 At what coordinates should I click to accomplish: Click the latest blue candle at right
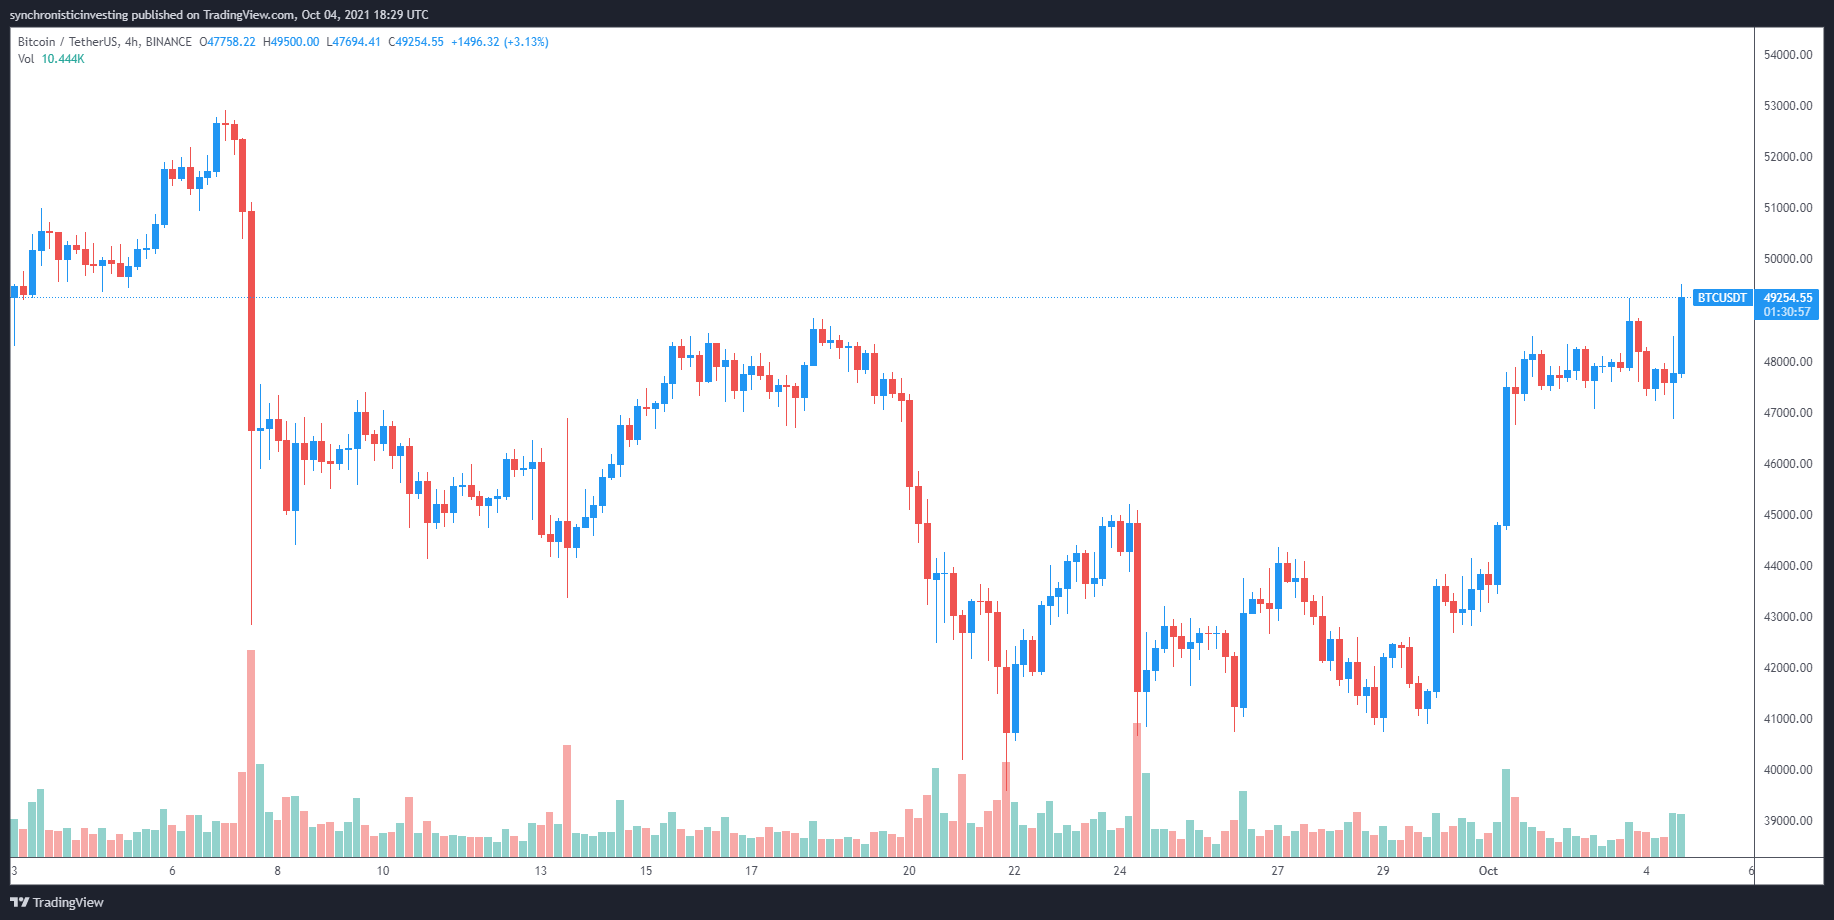click(1682, 336)
